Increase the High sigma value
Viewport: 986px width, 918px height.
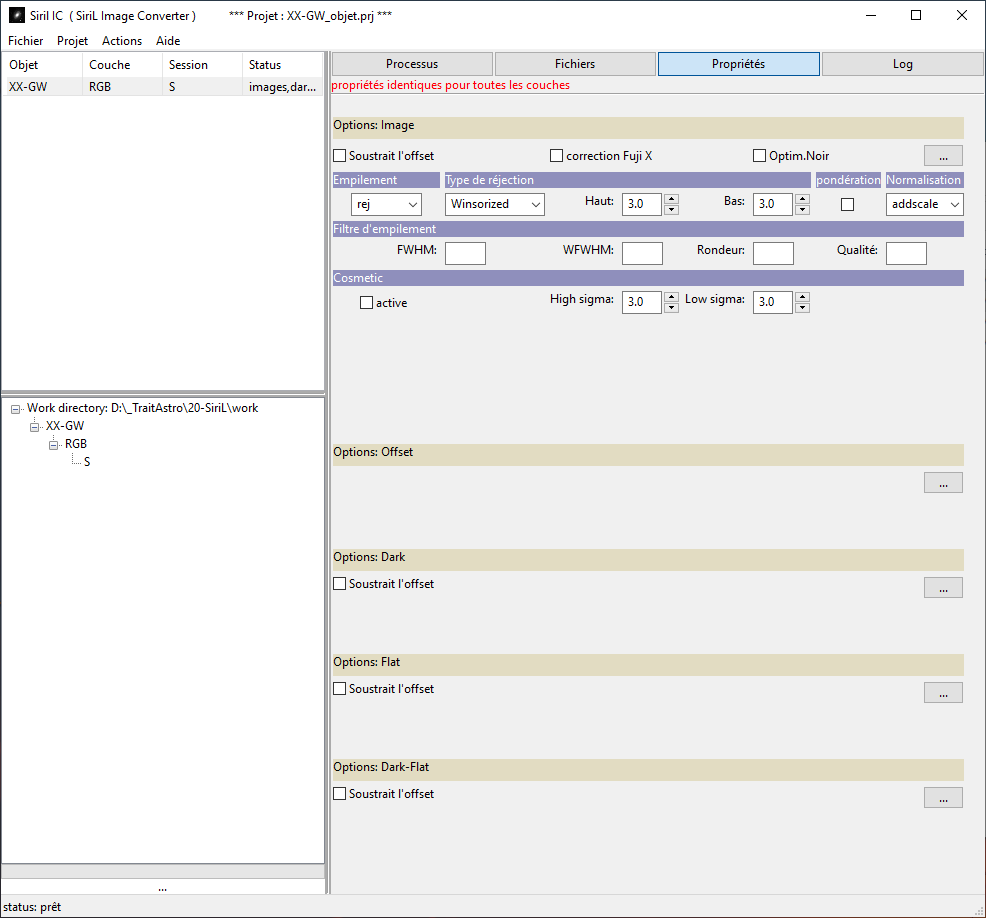(672, 297)
